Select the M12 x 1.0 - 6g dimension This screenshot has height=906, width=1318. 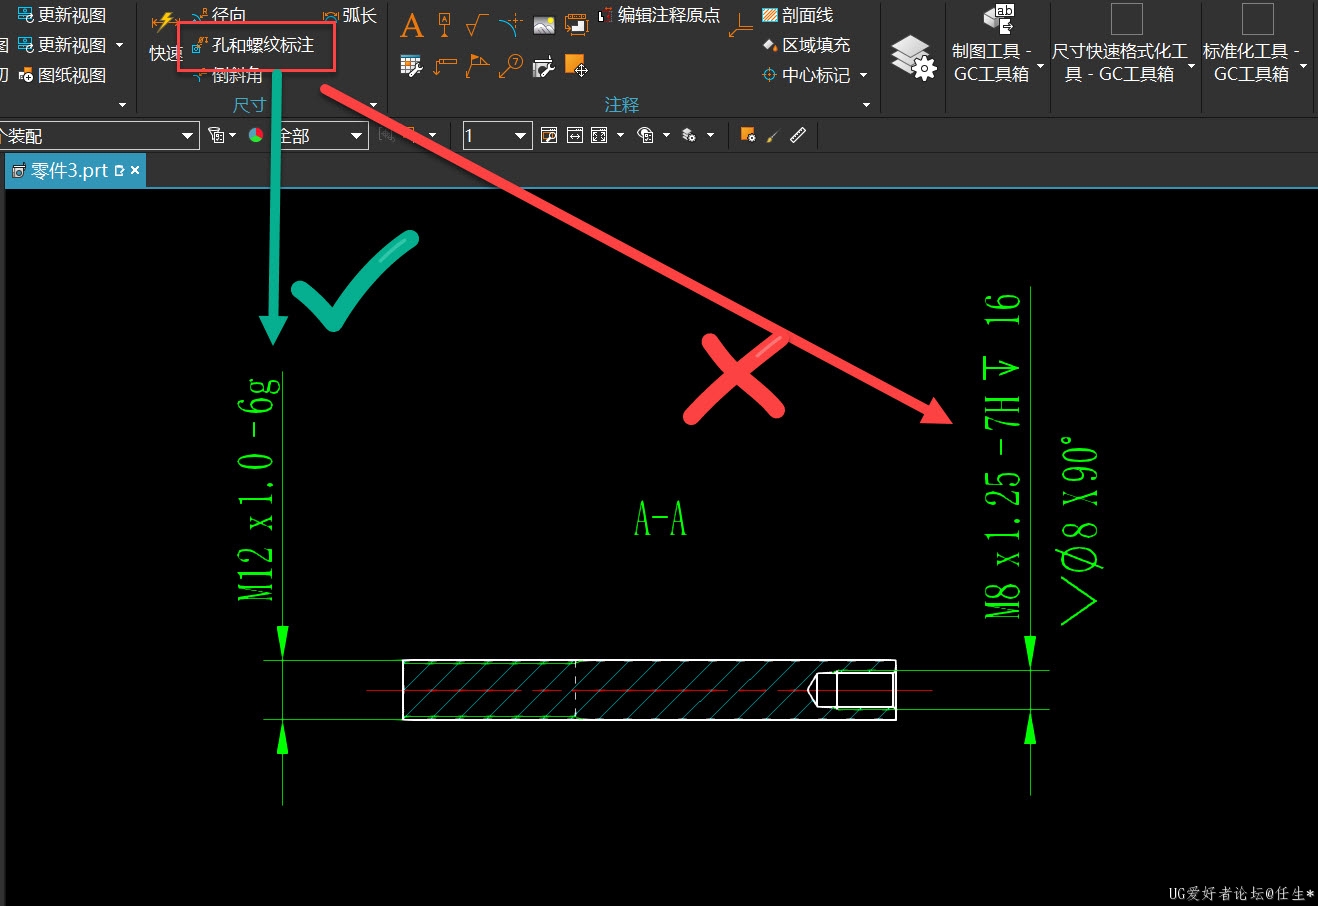(x=257, y=488)
